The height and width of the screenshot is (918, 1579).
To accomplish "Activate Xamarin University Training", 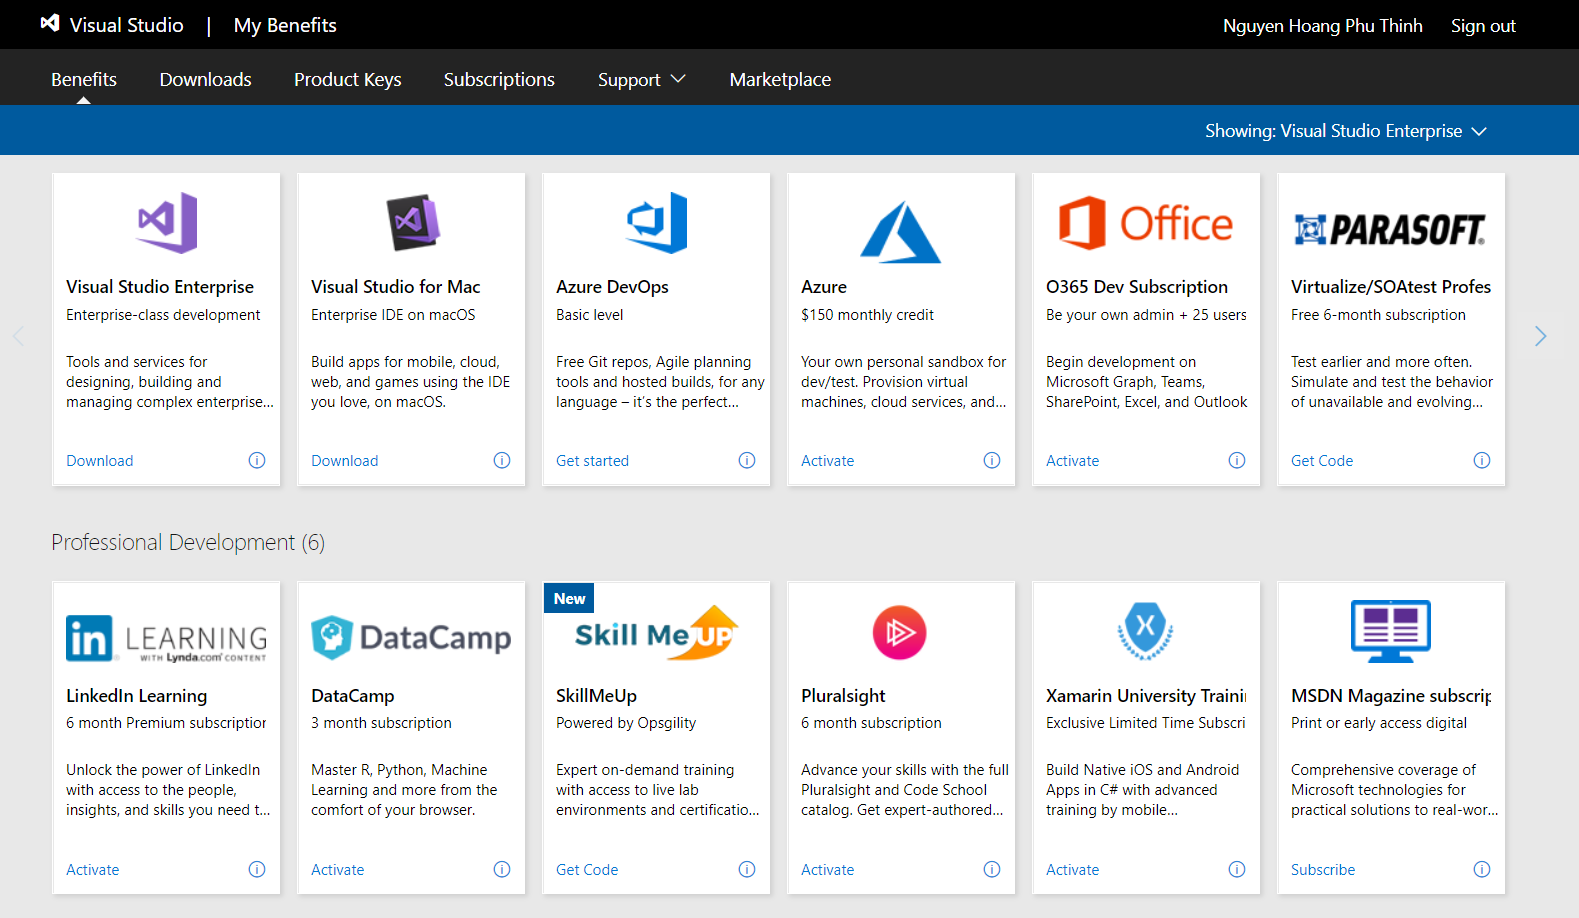I will point(1073,870).
